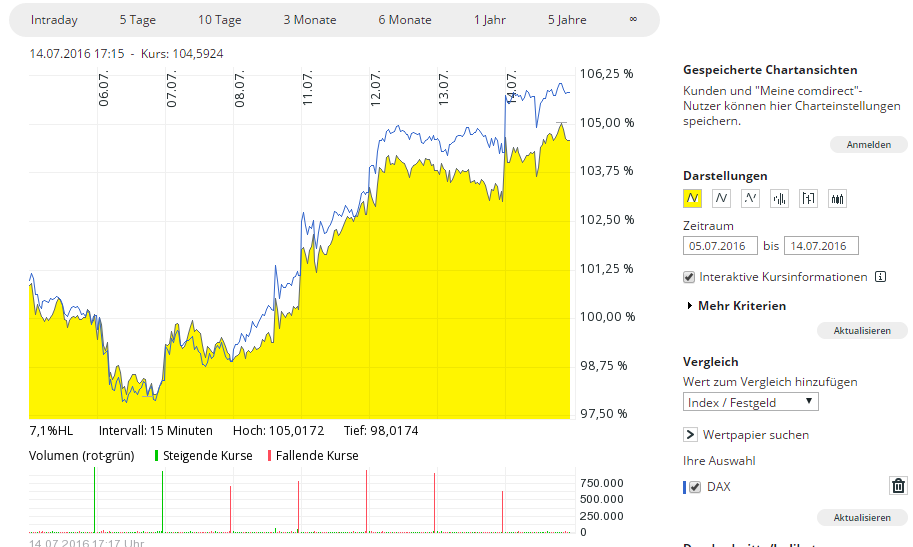Click the 11.07. date label on chart
This screenshot has width=913, height=547.
tap(307, 88)
